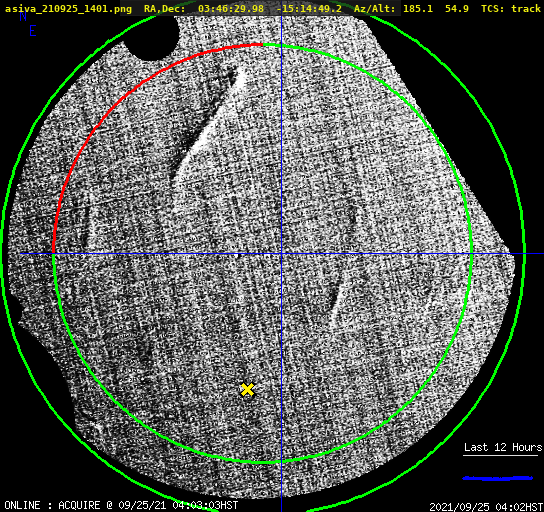Click the inner green circle at right crosshair intersection

click(x=472, y=254)
